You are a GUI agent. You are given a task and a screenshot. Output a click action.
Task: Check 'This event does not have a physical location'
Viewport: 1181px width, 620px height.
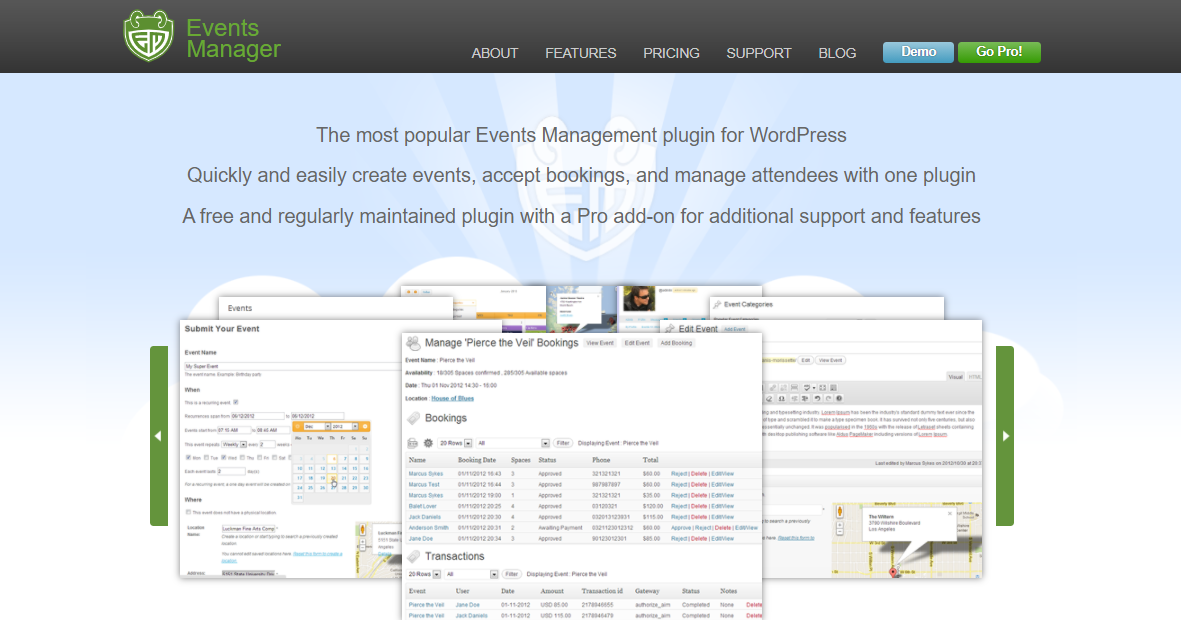[187, 512]
